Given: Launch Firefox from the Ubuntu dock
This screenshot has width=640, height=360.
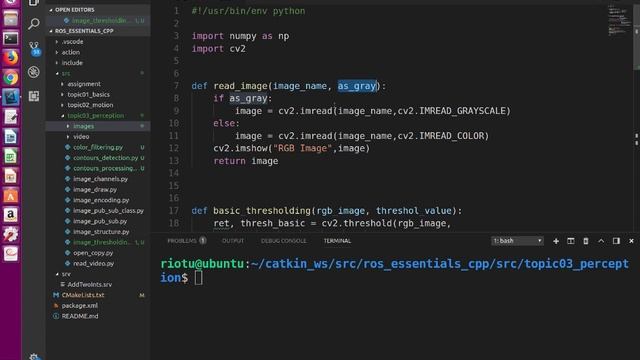Looking at the screenshot, I should (11, 58).
